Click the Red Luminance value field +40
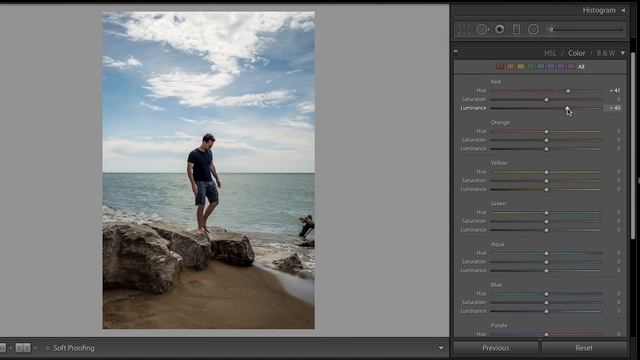The image size is (640, 360). [x=614, y=108]
